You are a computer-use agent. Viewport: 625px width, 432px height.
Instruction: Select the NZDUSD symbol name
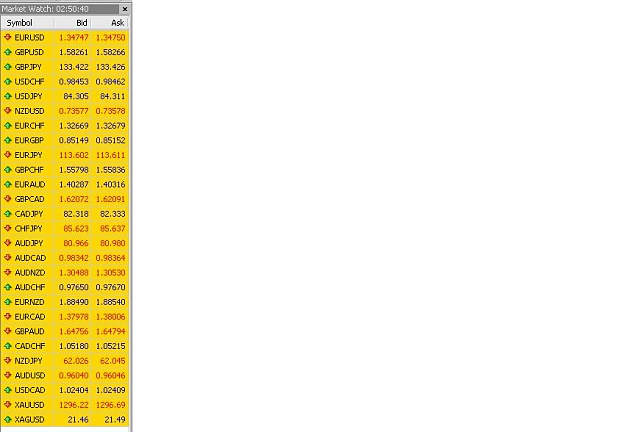tap(29, 111)
